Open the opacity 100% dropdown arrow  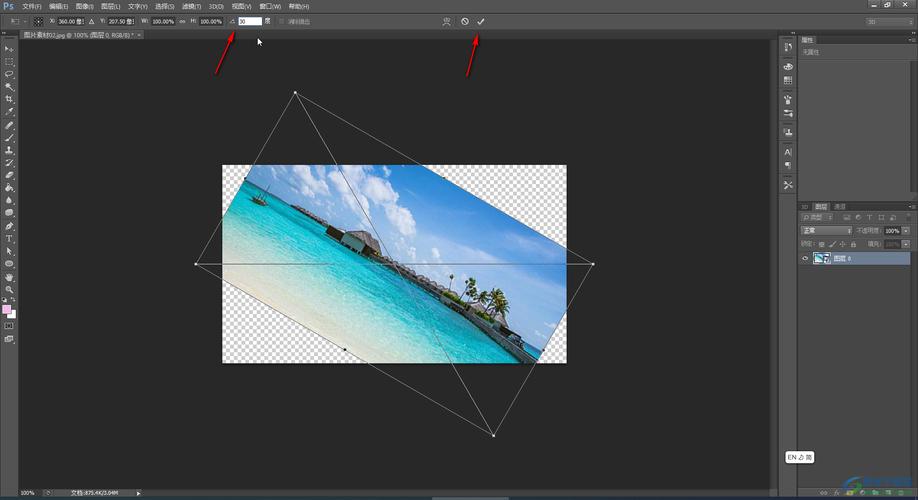[x=905, y=231]
